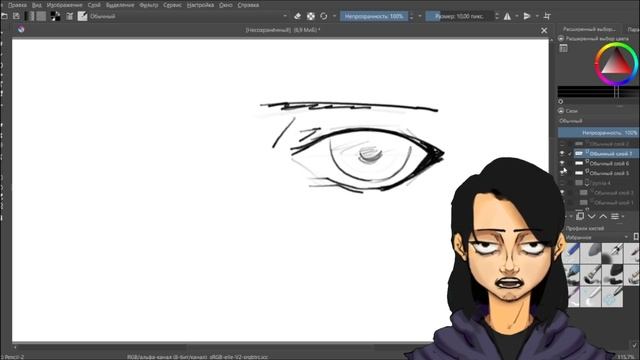640x360 pixels.
Task: Adjust the Размер brush size slider
Action: click(x=459, y=16)
